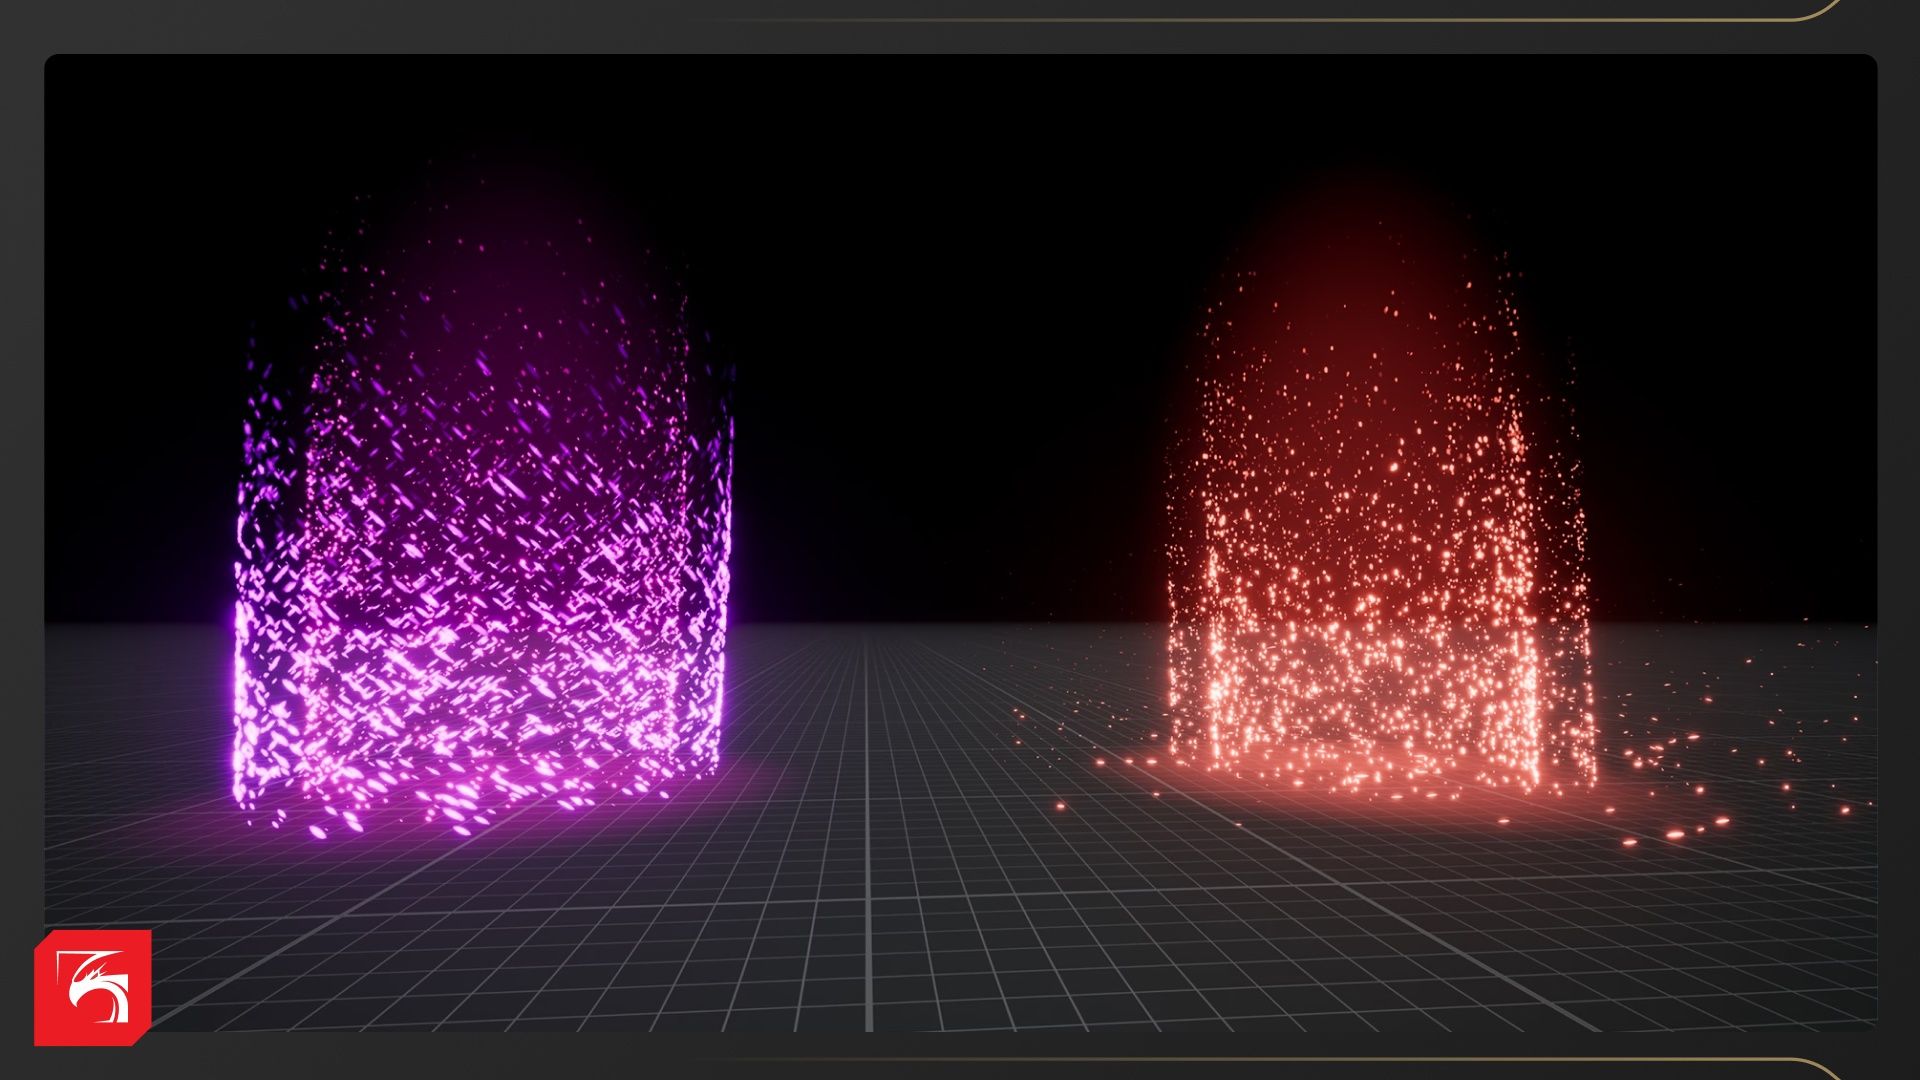1920x1080 pixels.
Task: Click the black background between the two effects
Action: click(x=950, y=350)
